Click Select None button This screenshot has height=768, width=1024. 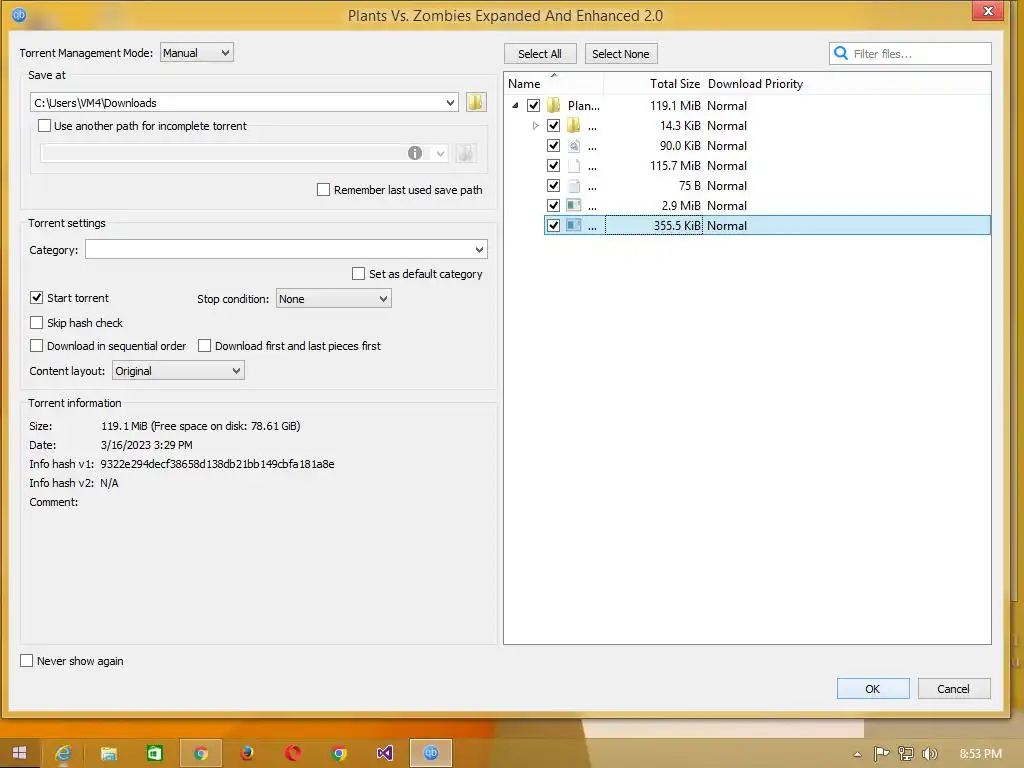[x=621, y=54]
